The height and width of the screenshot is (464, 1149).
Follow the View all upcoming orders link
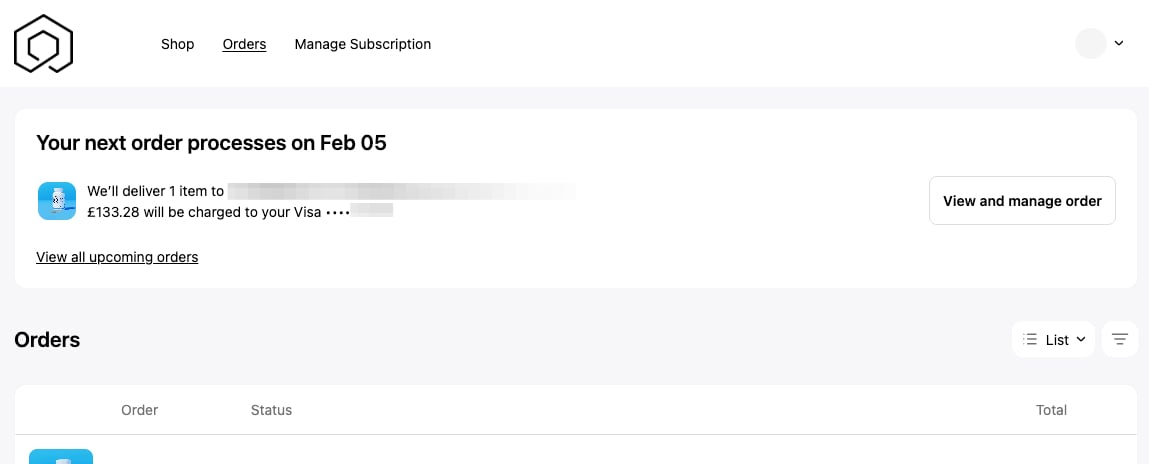117,257
